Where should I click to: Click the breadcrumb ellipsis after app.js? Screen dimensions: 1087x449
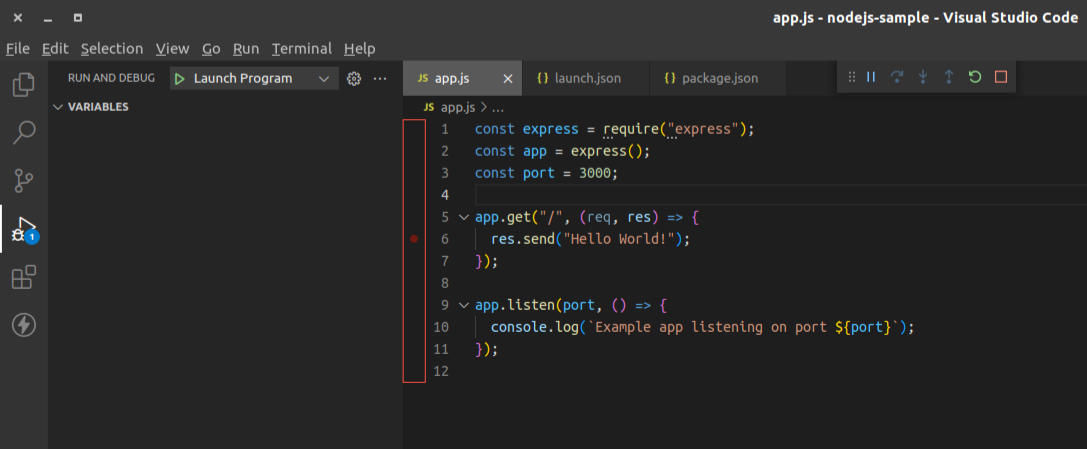point(497,108)
